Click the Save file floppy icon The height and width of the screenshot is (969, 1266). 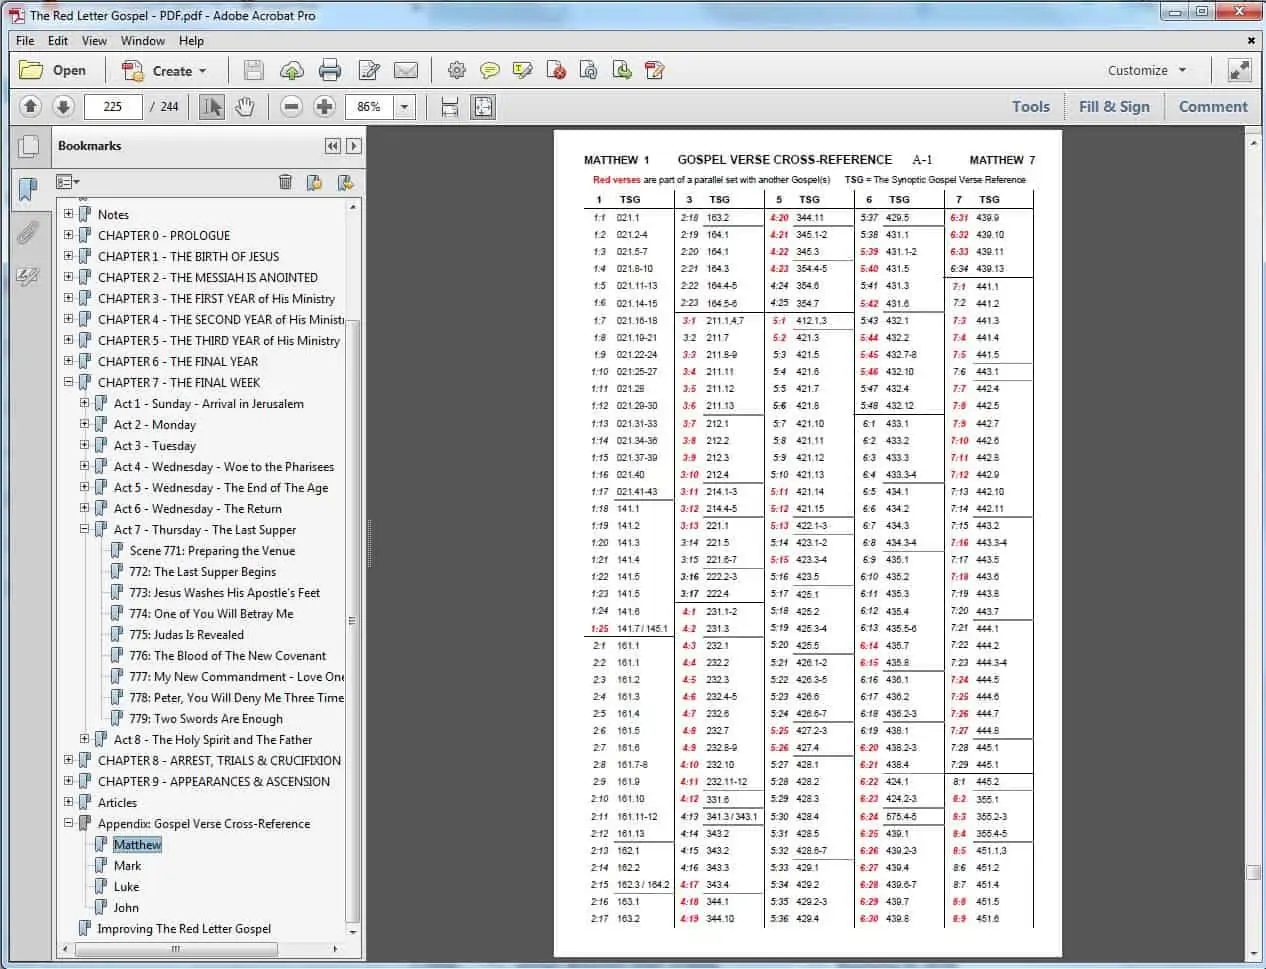(254, 70)
